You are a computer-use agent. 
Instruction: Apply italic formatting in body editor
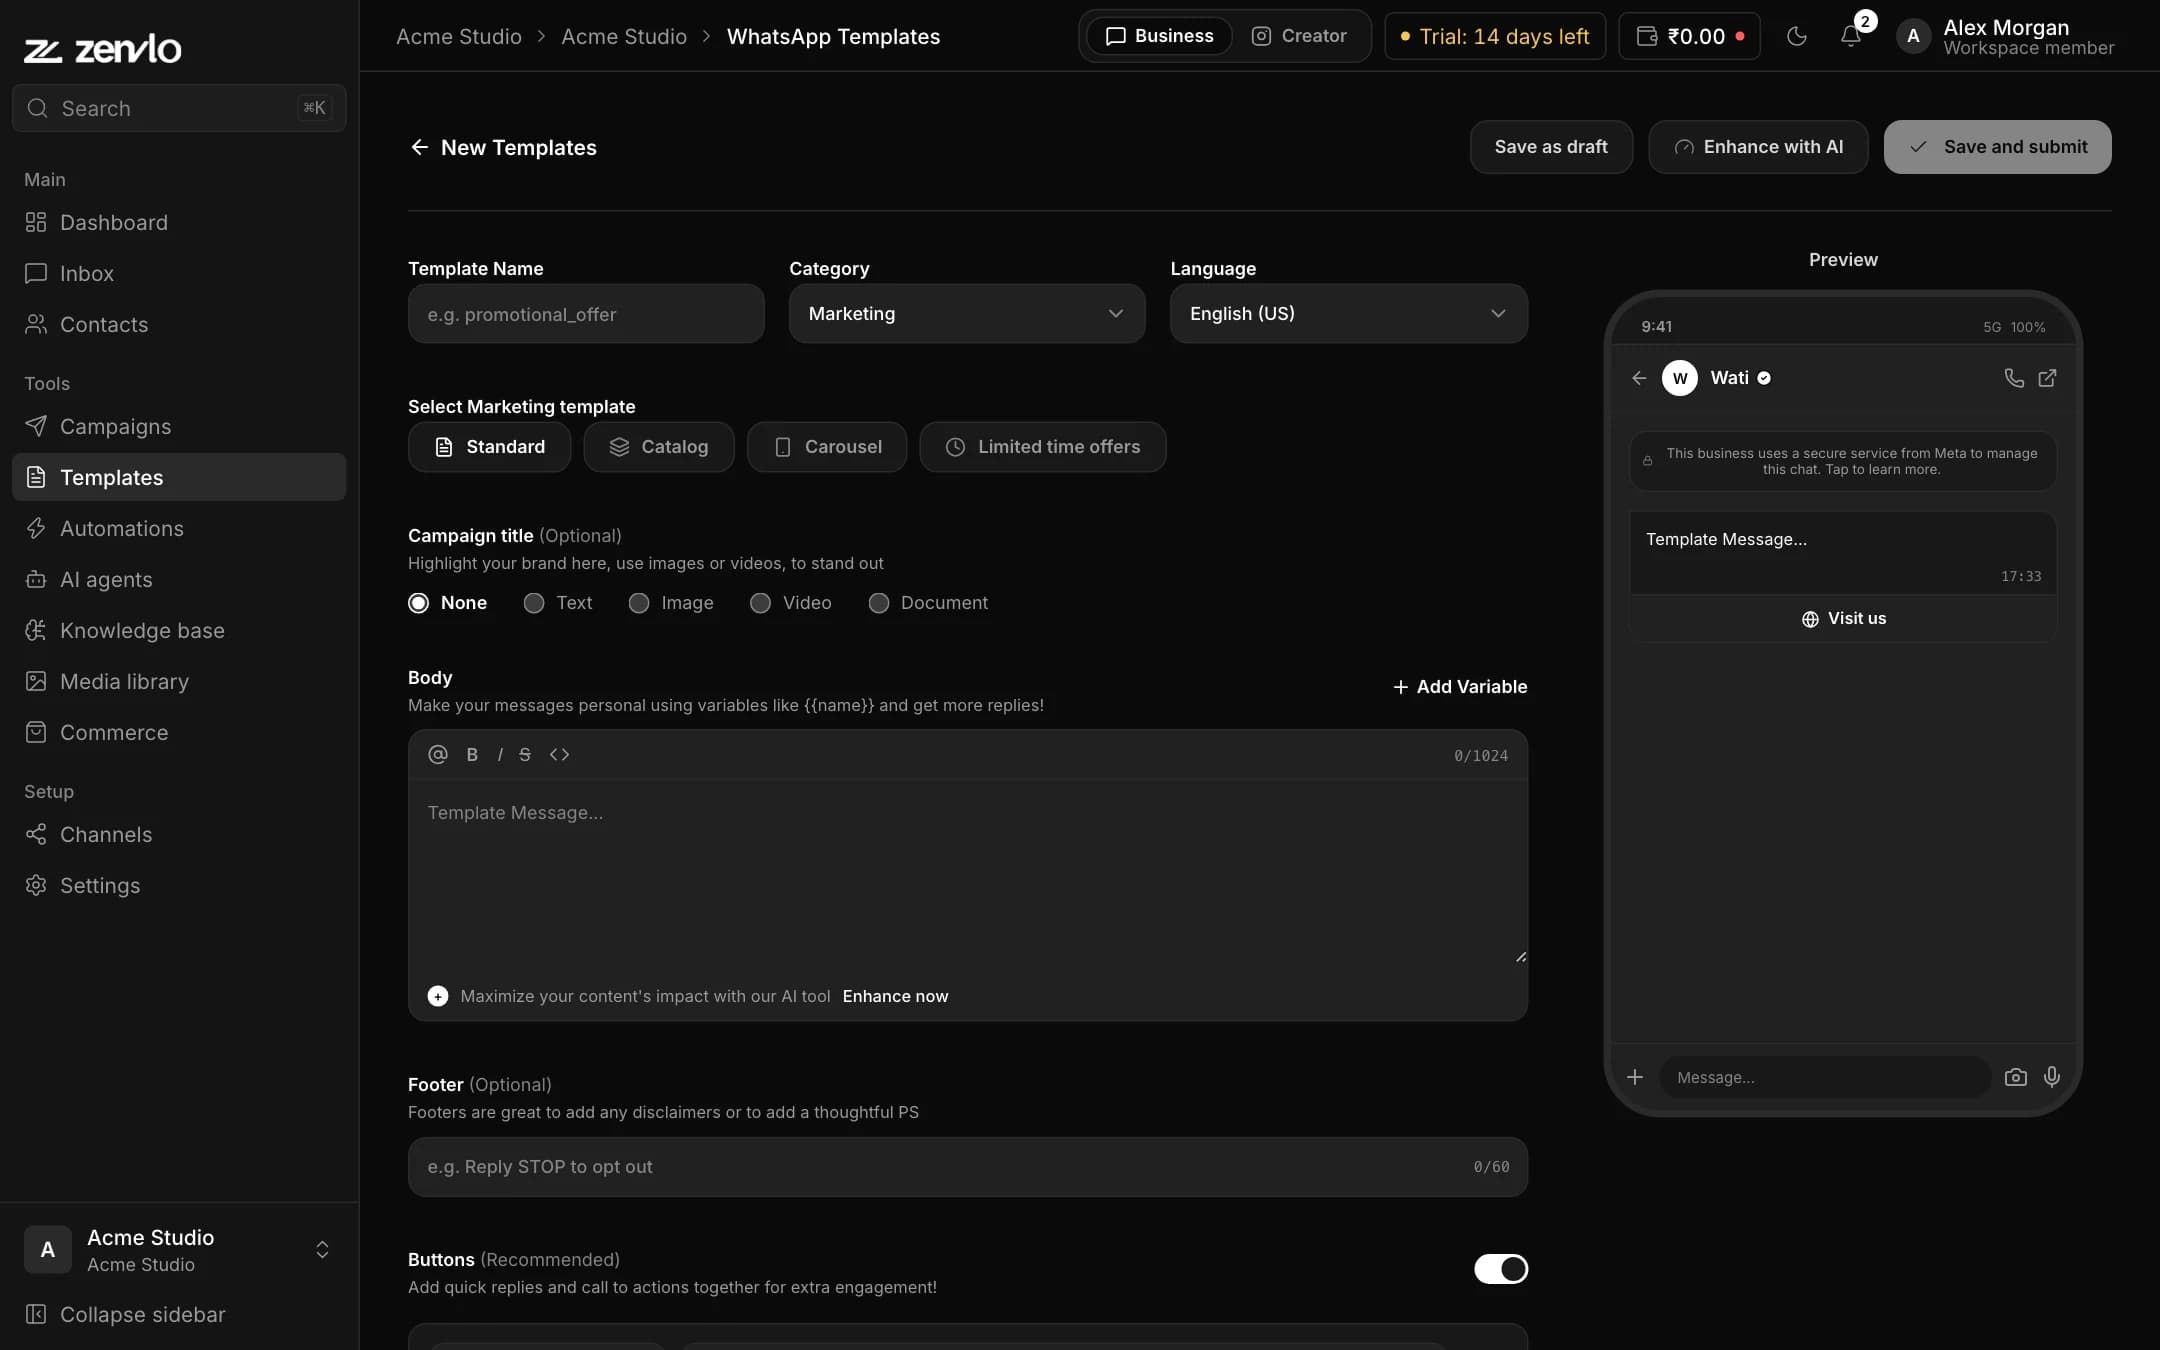pos(499,754)
